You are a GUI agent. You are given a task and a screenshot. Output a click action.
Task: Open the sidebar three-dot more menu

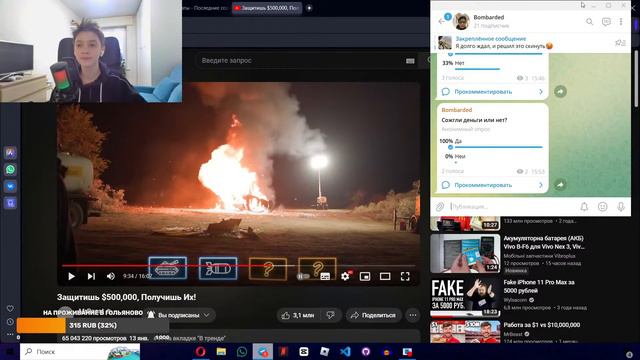pyautogui.click(x=10, y=334)
